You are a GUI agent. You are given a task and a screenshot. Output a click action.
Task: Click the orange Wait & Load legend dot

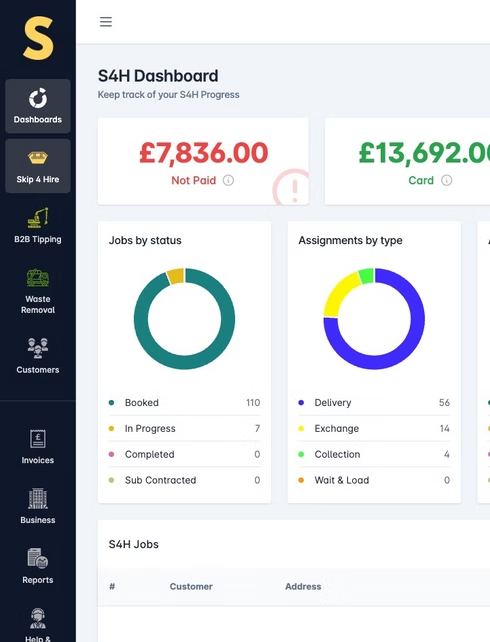(x=301, y=480)
